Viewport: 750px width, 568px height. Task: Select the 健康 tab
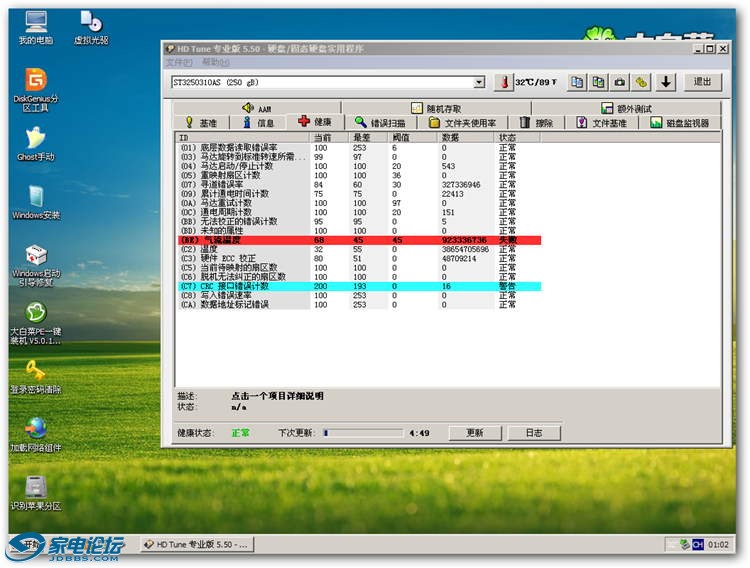315,122
